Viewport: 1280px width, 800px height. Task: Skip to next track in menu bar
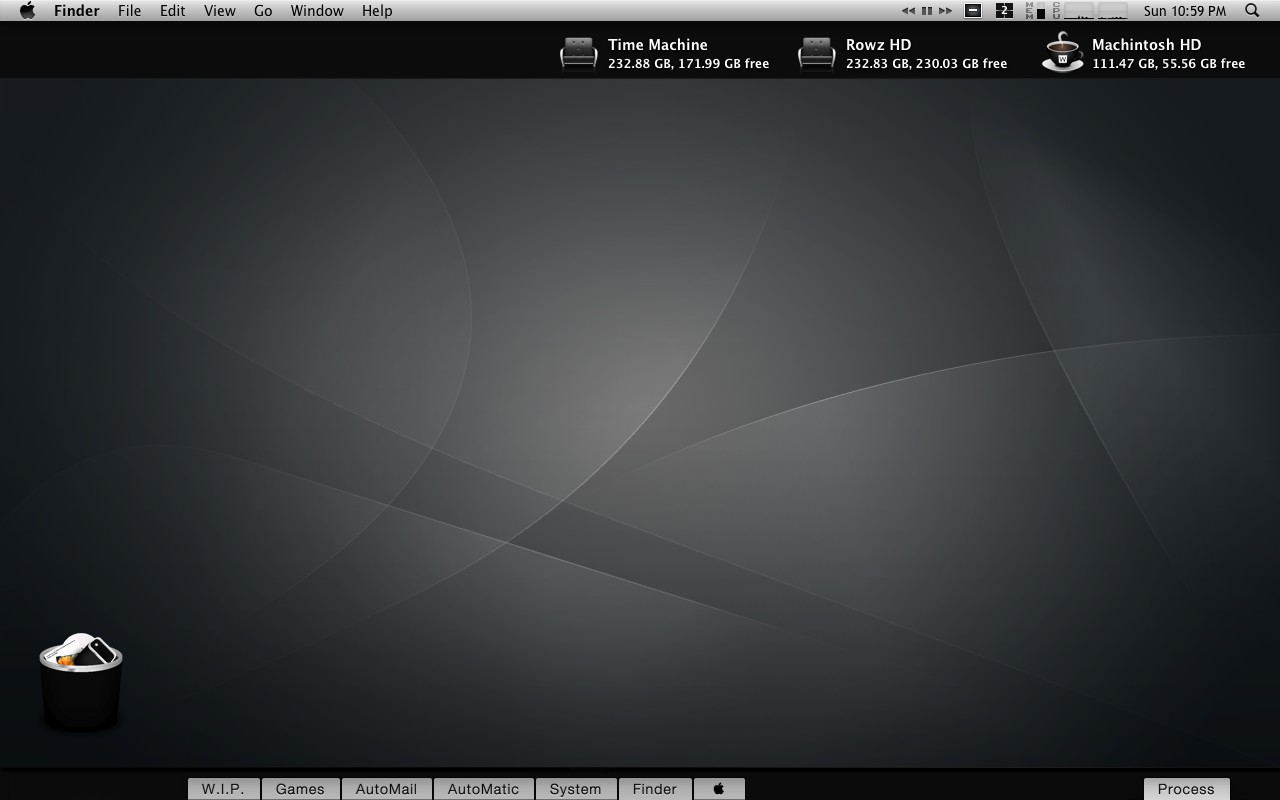(945, 11)
